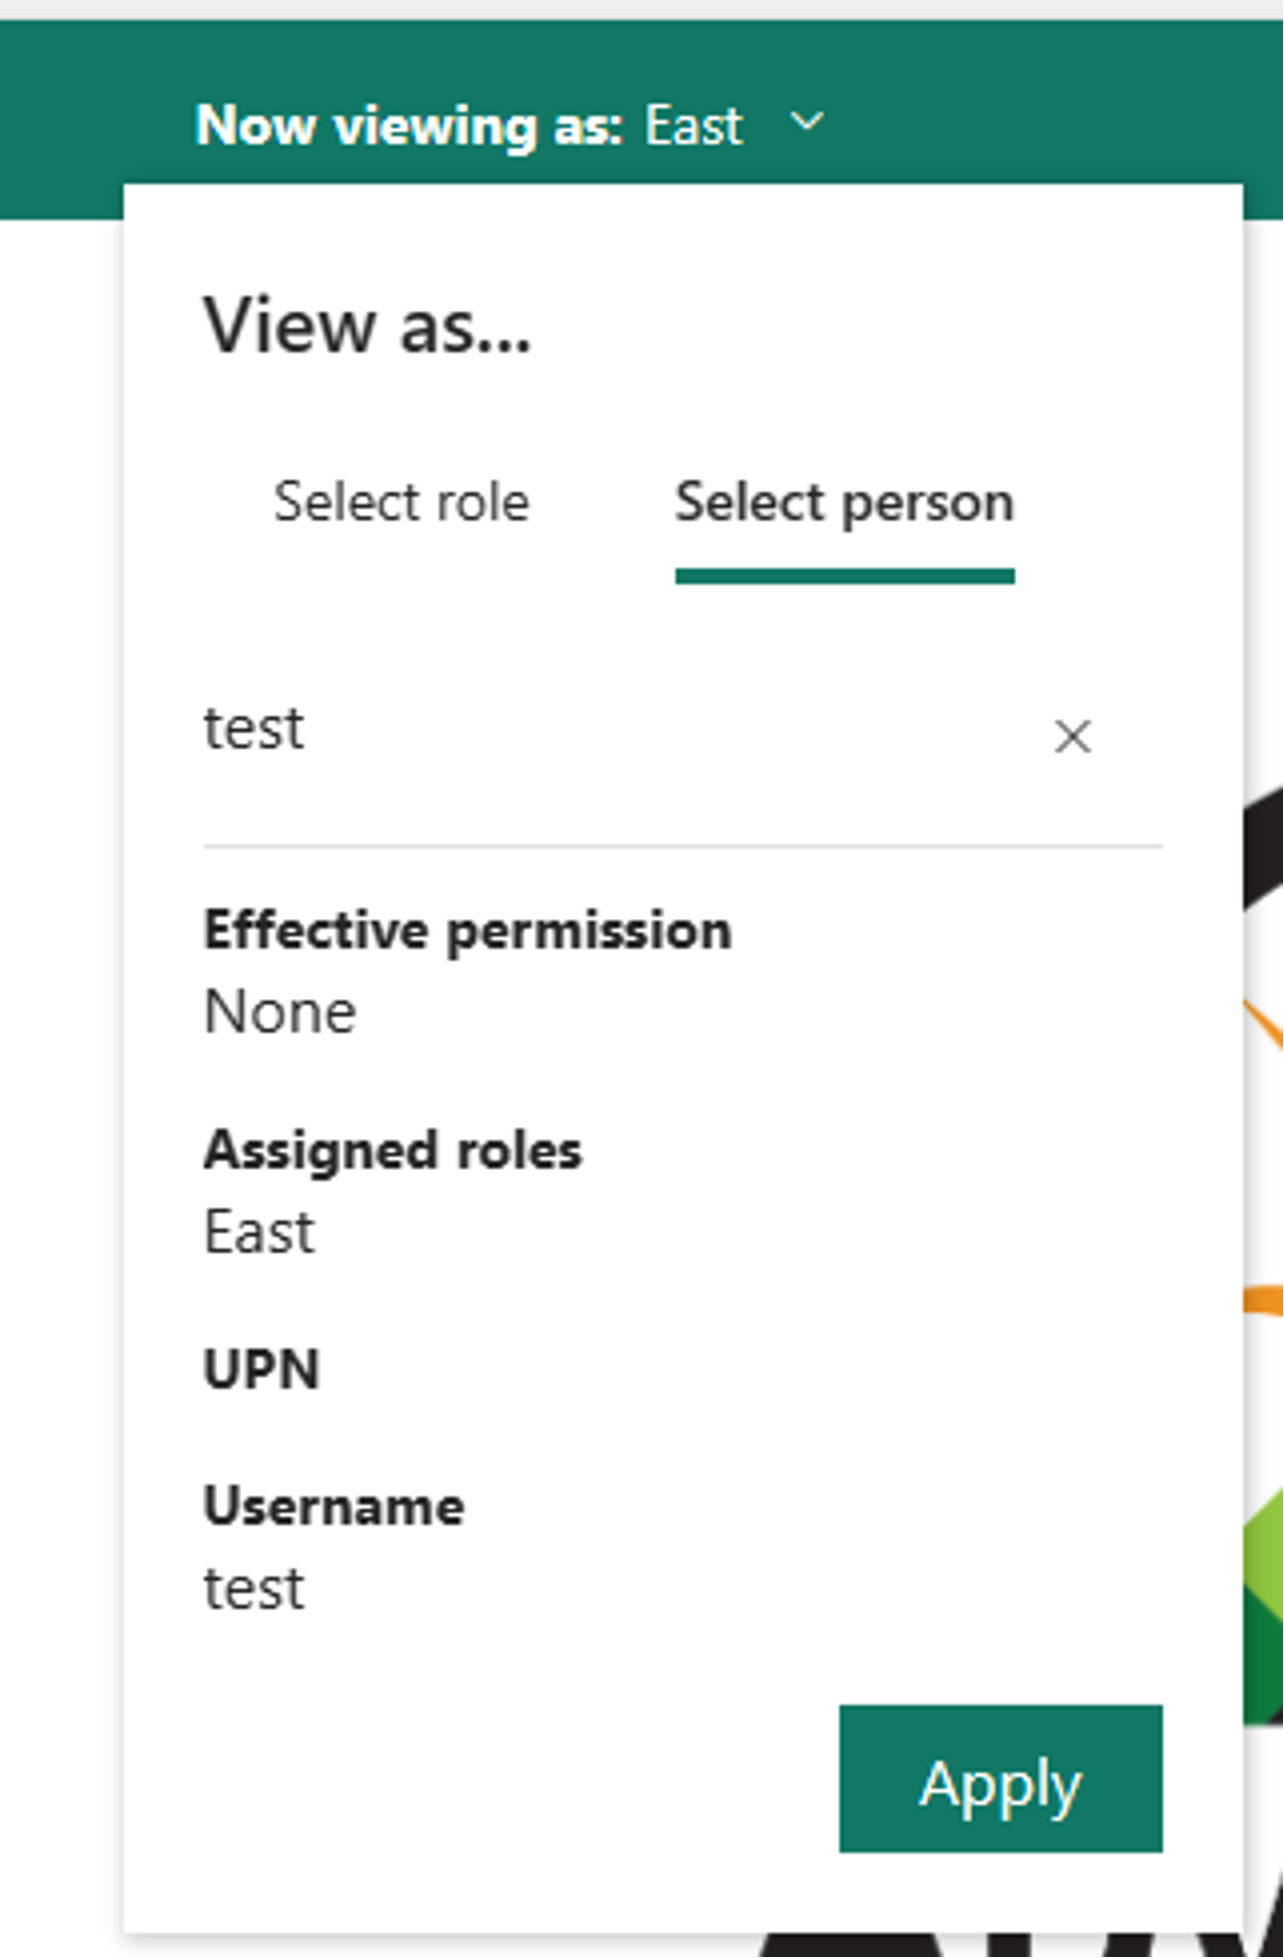Viewport: 1284px width, 1960px height.
Task: Click the divider line below the search field
Action: pyautogui.click(x=683, y=846)
